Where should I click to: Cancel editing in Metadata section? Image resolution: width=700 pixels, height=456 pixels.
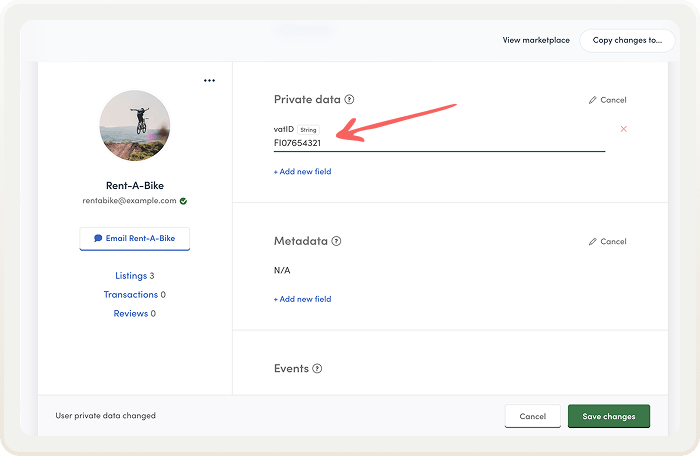608,242
